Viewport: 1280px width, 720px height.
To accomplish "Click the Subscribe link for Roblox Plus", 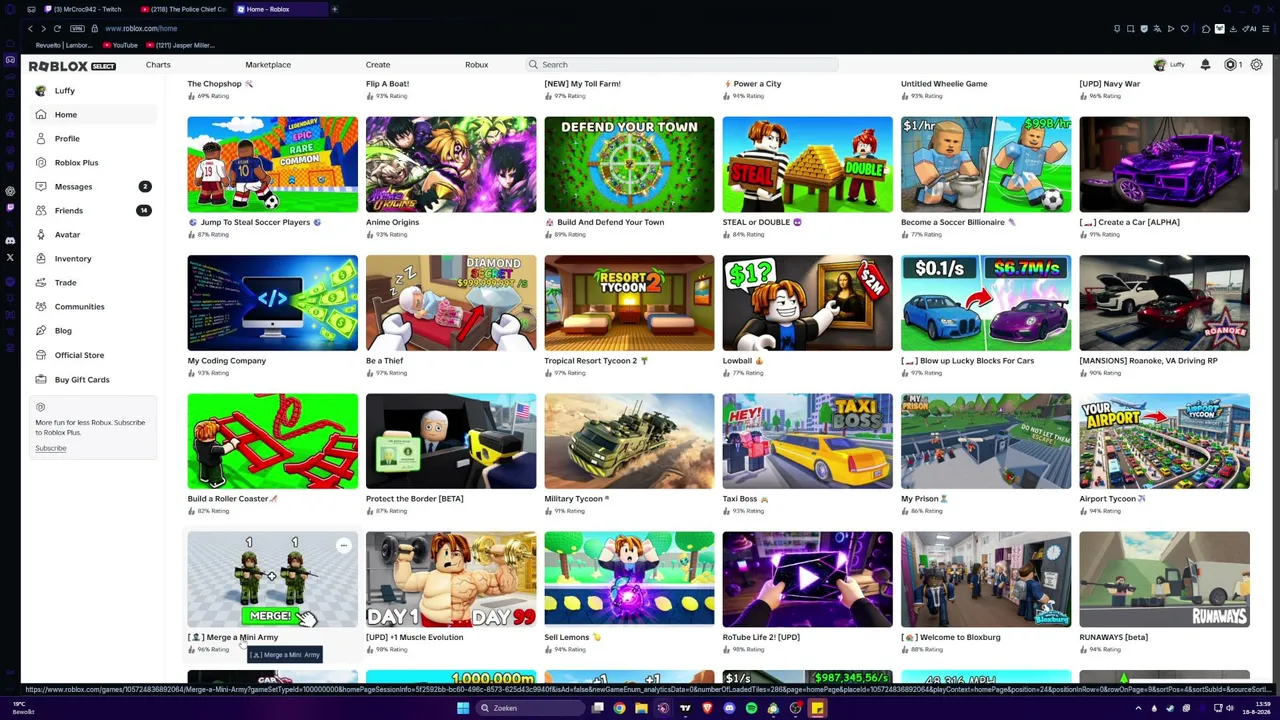I will pos(51,449).
